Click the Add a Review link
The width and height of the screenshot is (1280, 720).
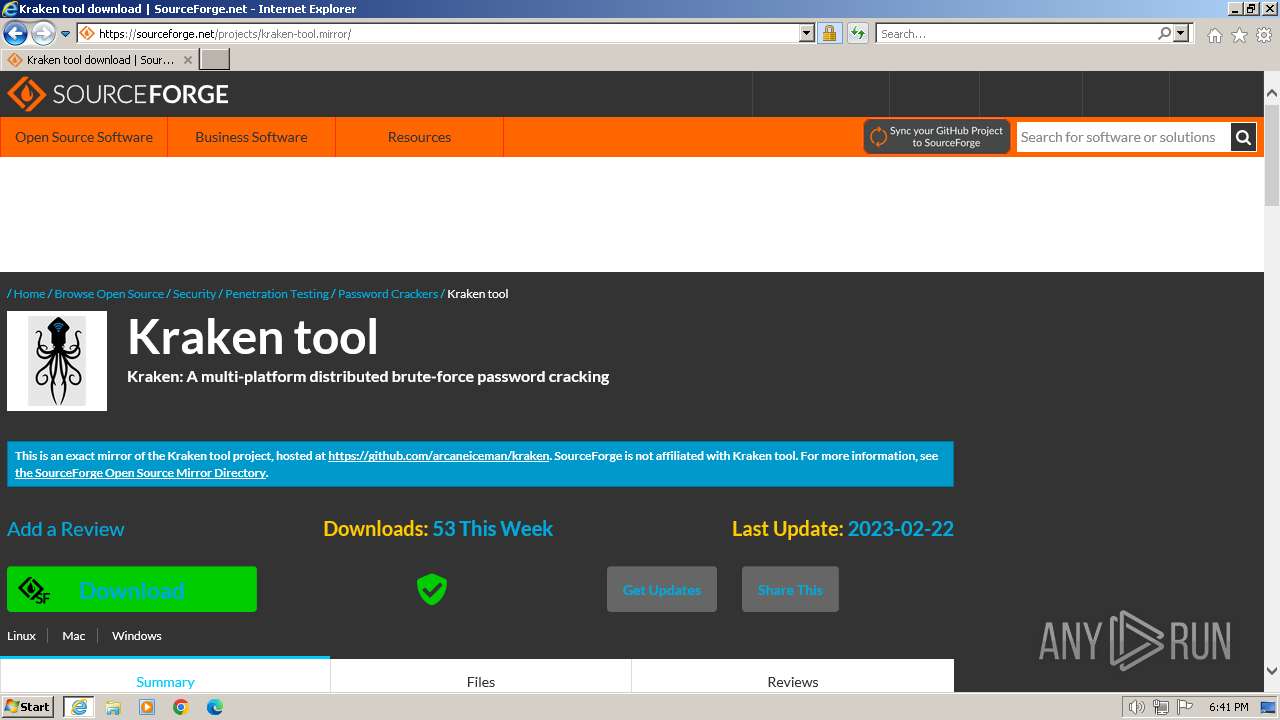pos(66,529)
